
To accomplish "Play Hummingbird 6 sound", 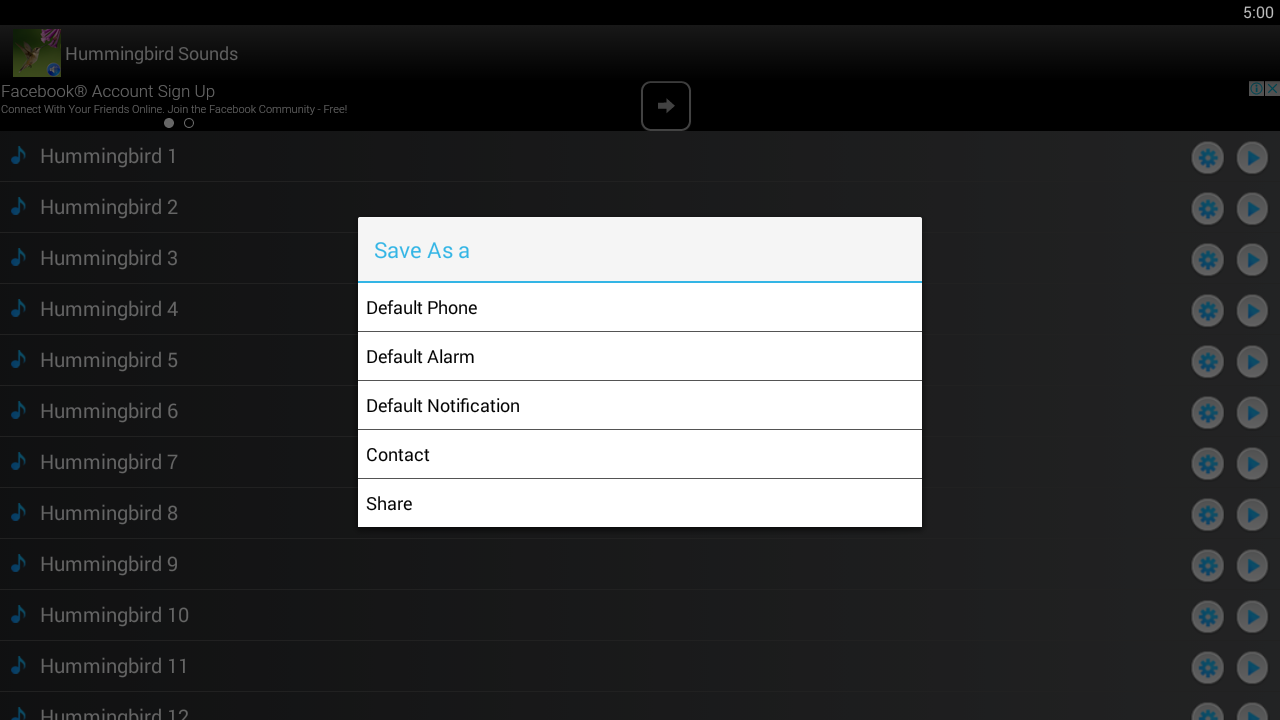I will pos(1252,412).
